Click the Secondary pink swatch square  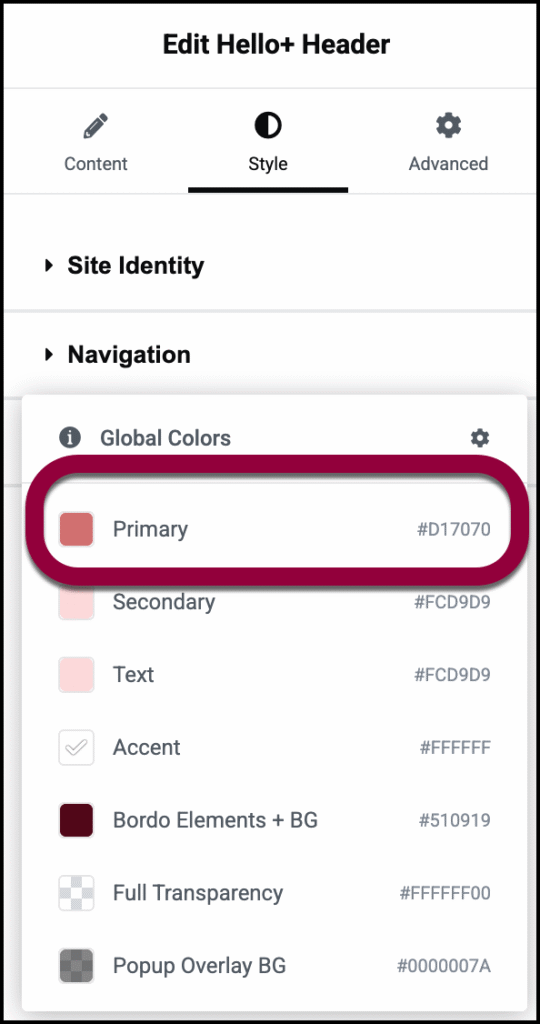pyautogui.click(x=76, y=602)
